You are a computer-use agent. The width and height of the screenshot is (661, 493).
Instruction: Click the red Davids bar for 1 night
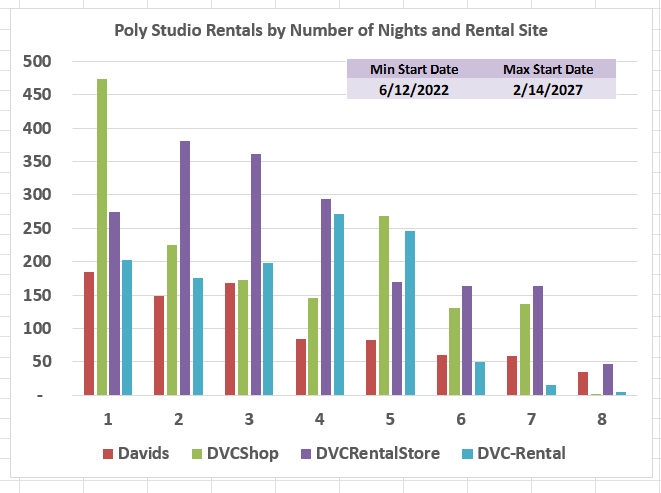click(89, 334)
